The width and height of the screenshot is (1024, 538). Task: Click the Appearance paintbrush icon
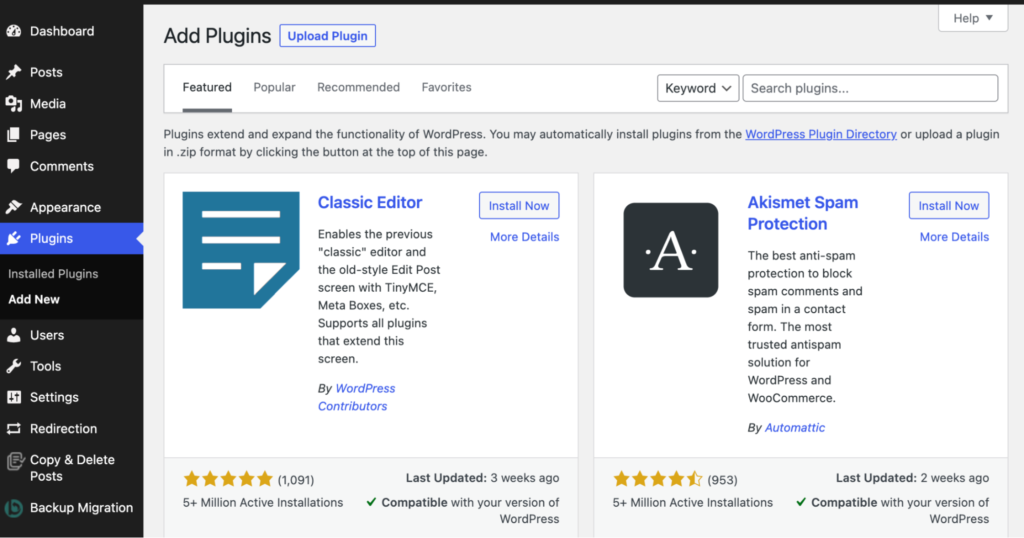click(x=14, y=207)
